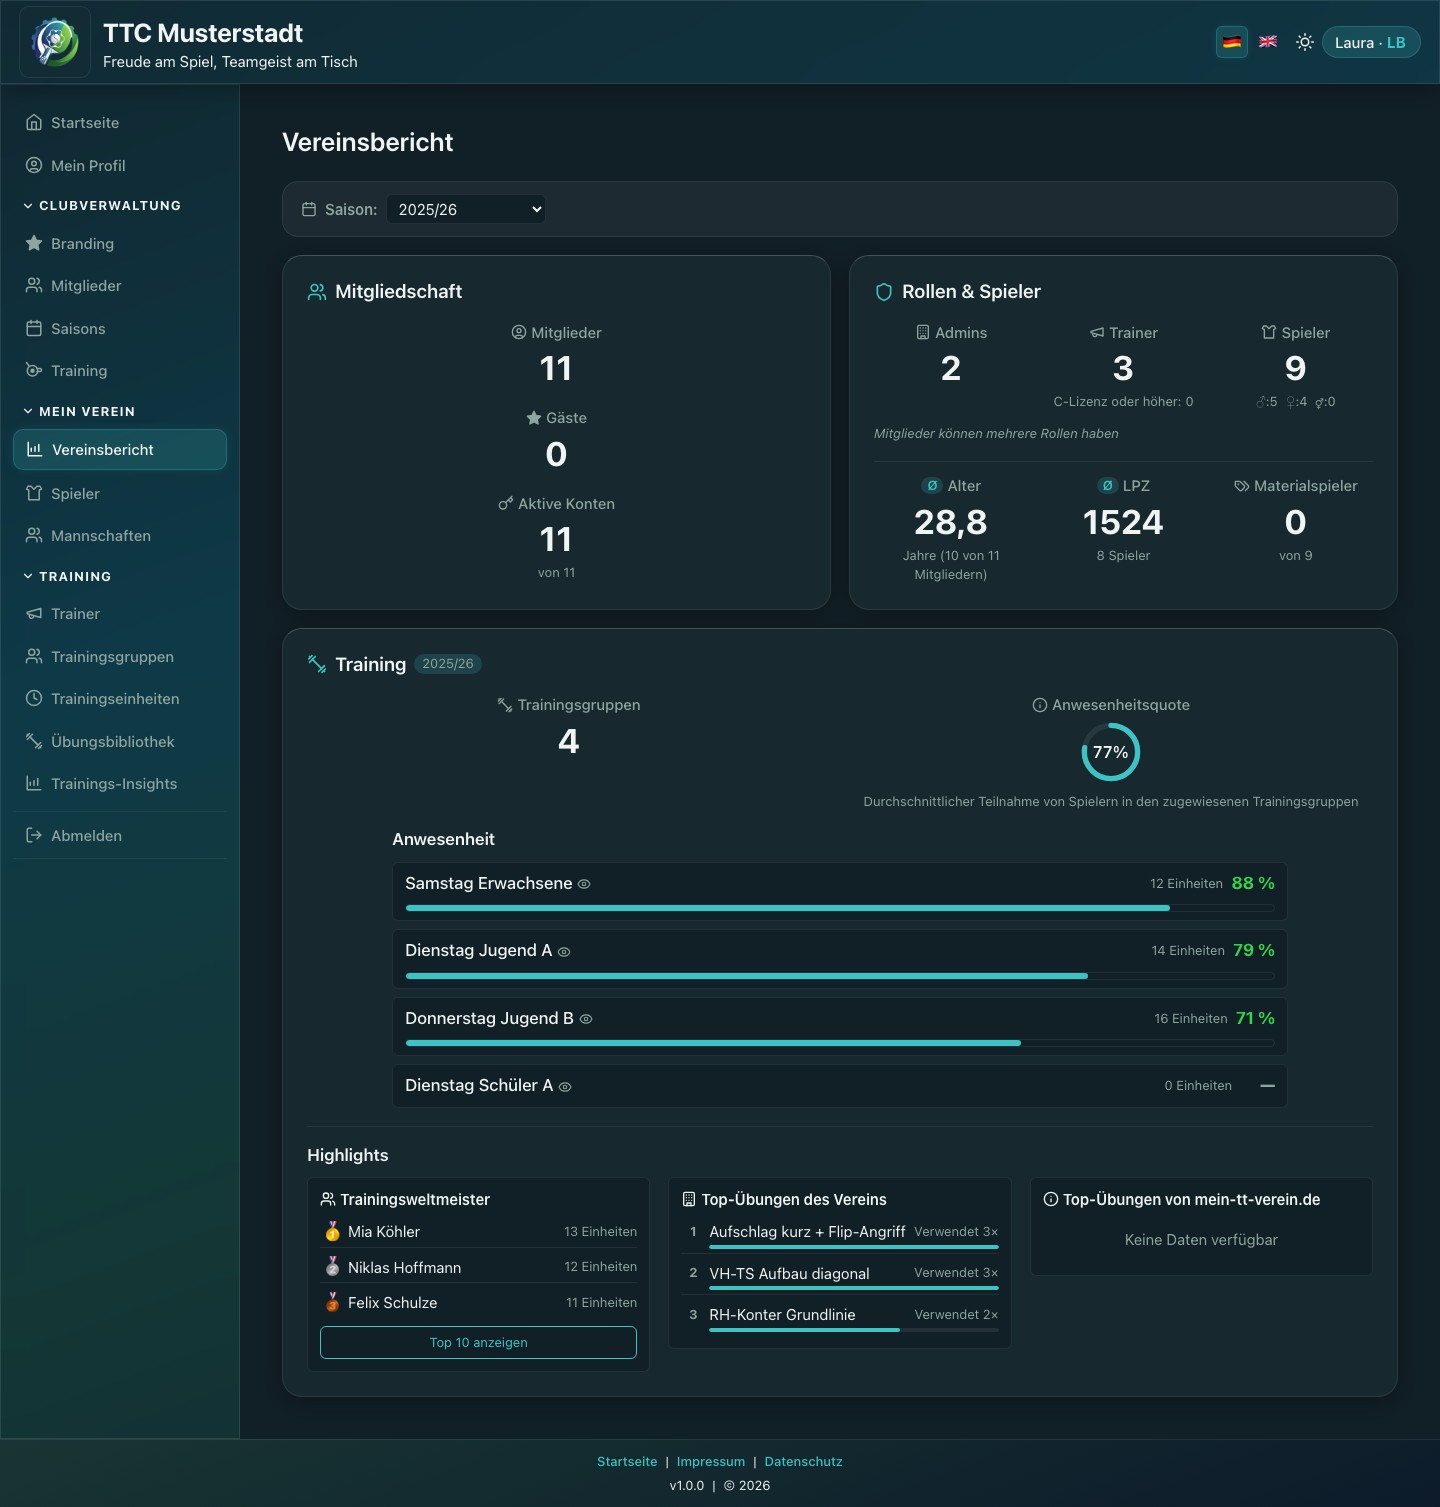The width and height of the screenshot is (1440, 1507).
Task: Click the 77% attendance ring
Action: (1111, 752)
